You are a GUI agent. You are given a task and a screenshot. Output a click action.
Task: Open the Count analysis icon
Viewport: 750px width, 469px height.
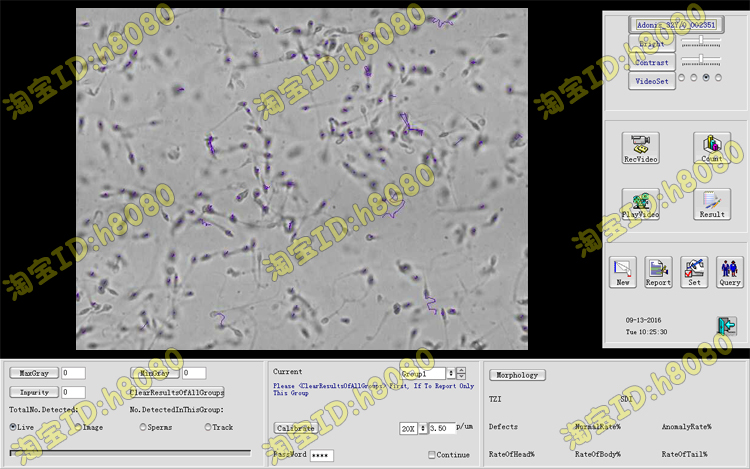pyautogui.click(x=712, y=148)
